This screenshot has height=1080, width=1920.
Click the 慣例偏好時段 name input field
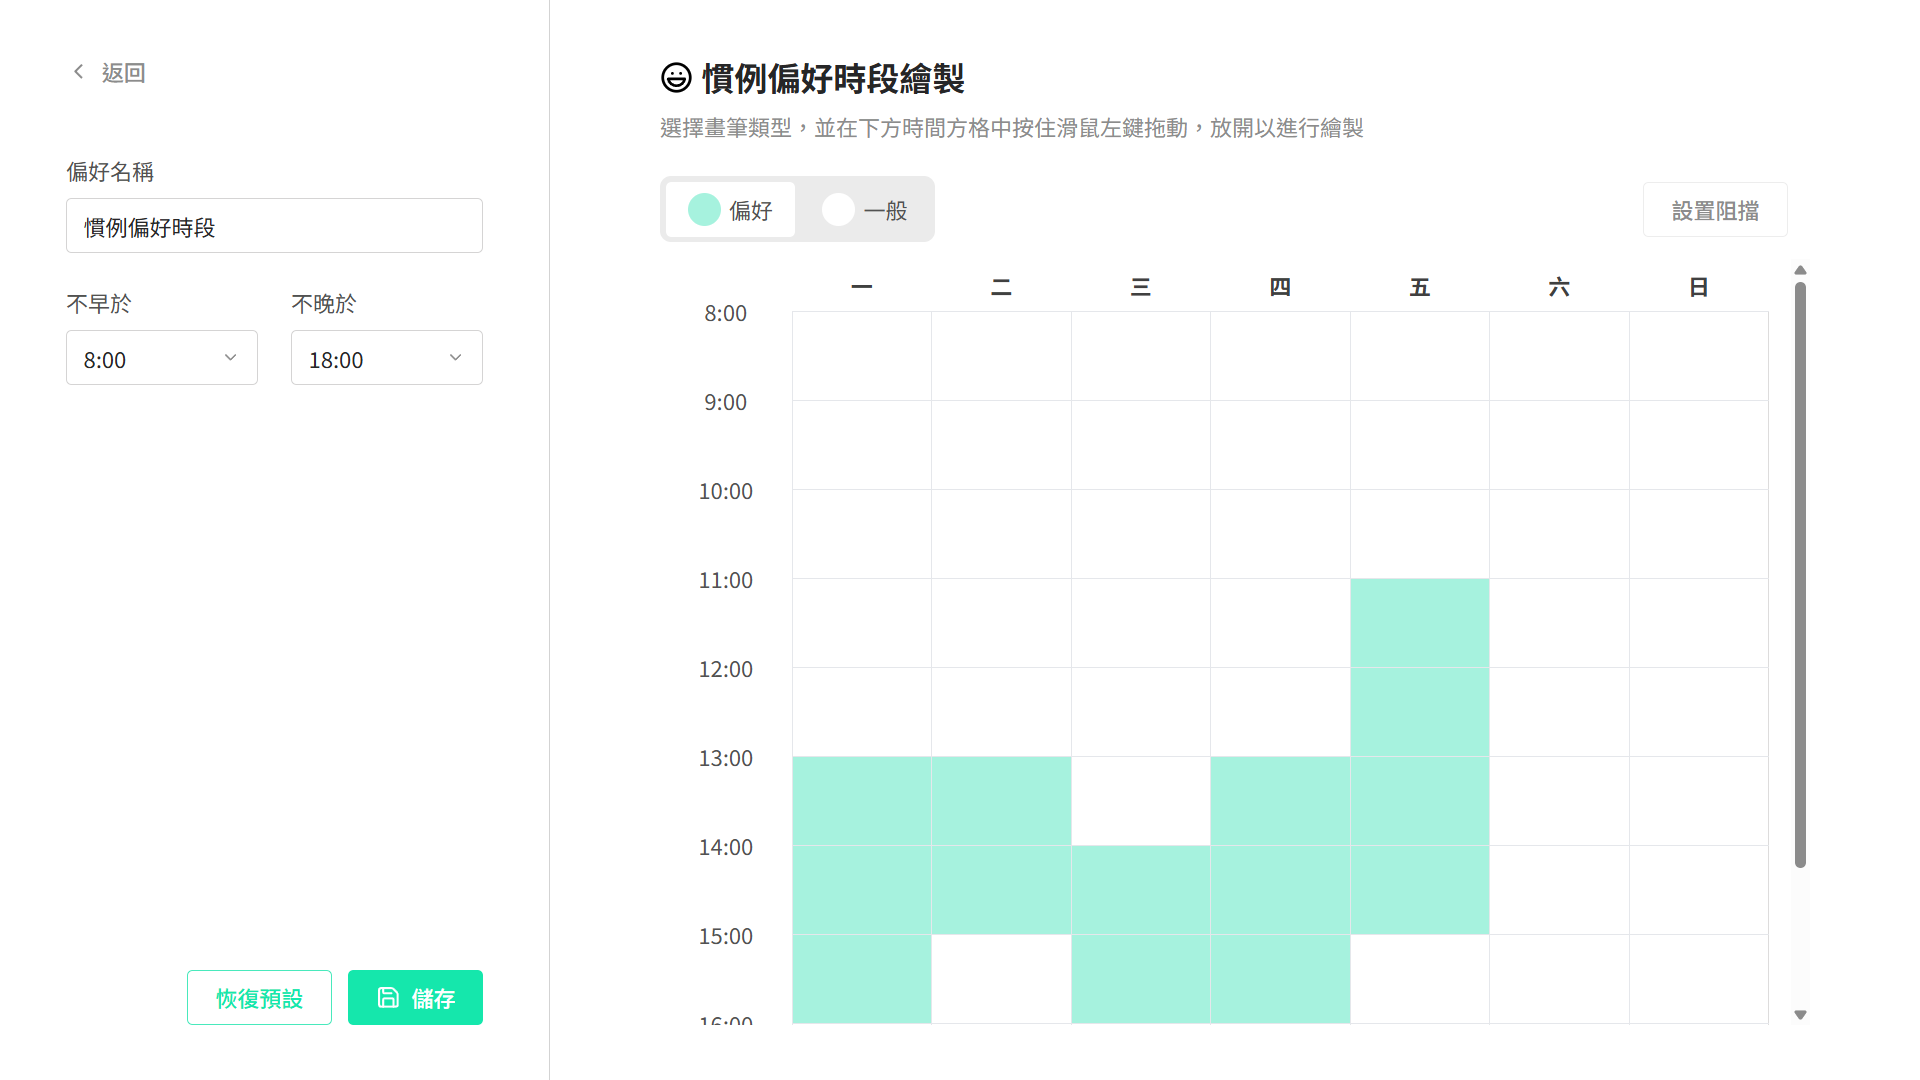[x=274, y=225]
